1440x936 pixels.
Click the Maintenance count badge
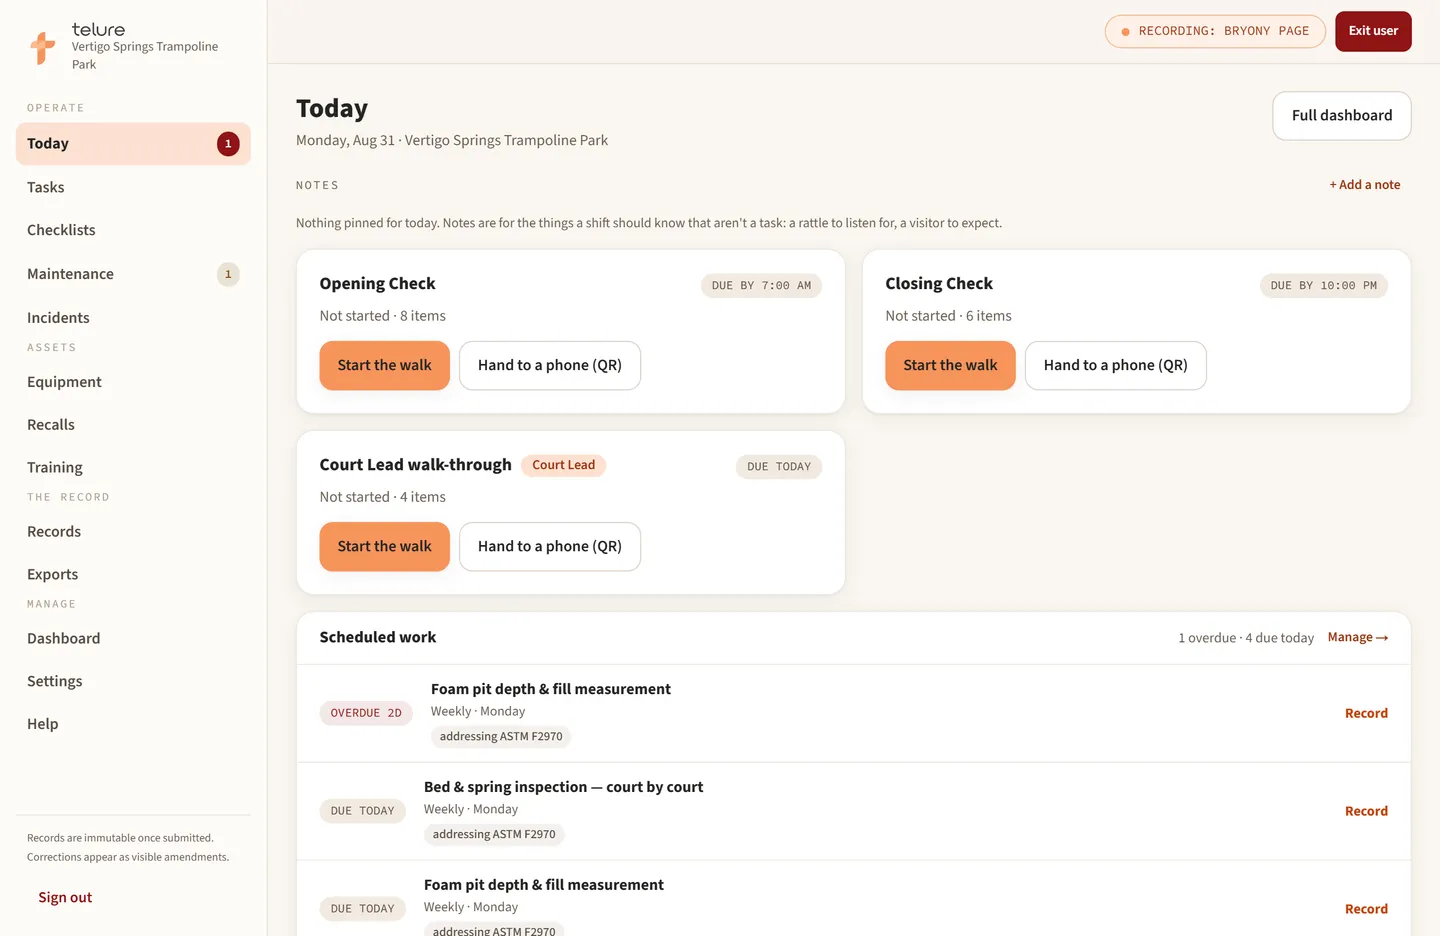[228, 274]
